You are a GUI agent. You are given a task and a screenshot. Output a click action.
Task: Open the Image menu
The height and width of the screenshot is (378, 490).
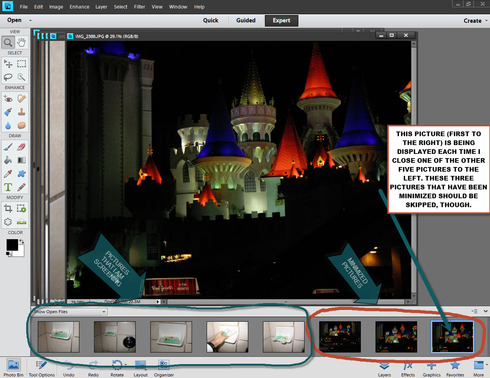click(56, 7)
